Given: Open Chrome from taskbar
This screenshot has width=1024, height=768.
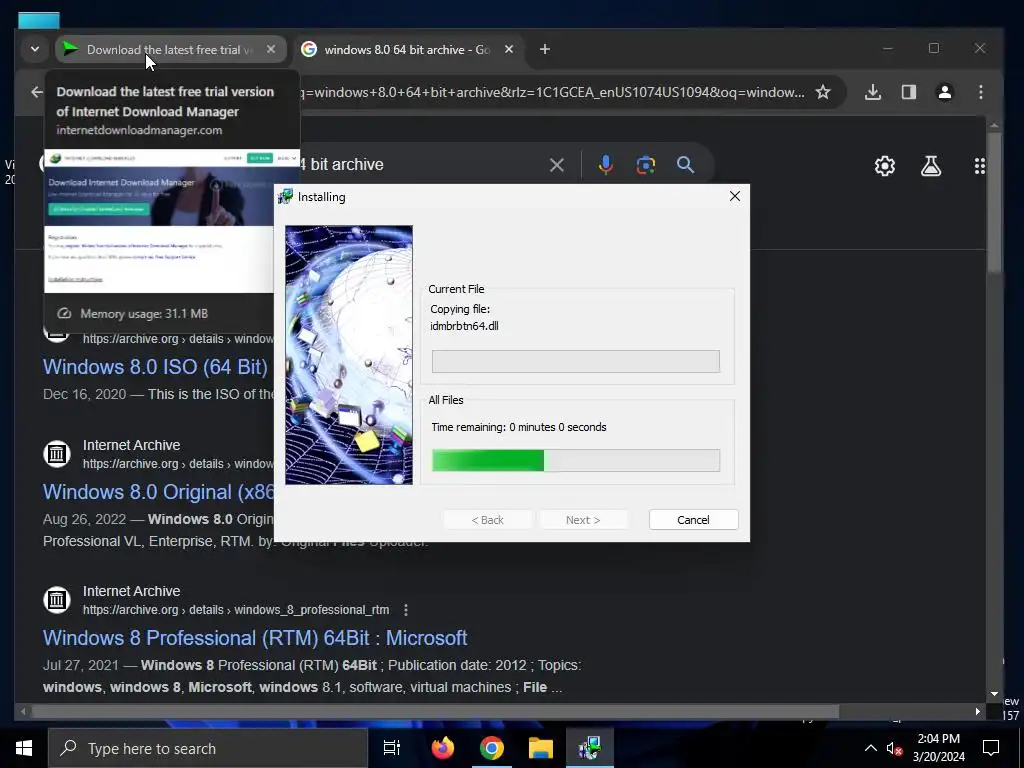Looking at the screenshot, I should pyautogui.click(x=492, y=748).
